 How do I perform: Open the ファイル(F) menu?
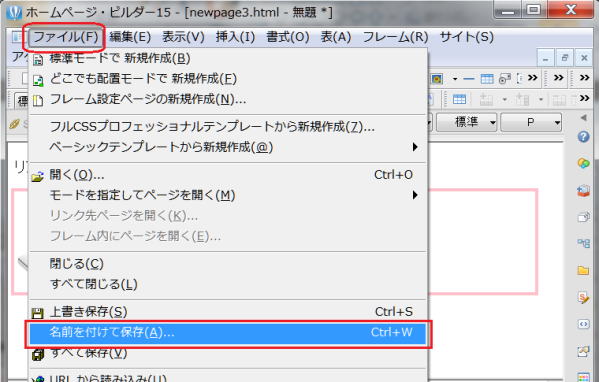[x=65, y=37]
